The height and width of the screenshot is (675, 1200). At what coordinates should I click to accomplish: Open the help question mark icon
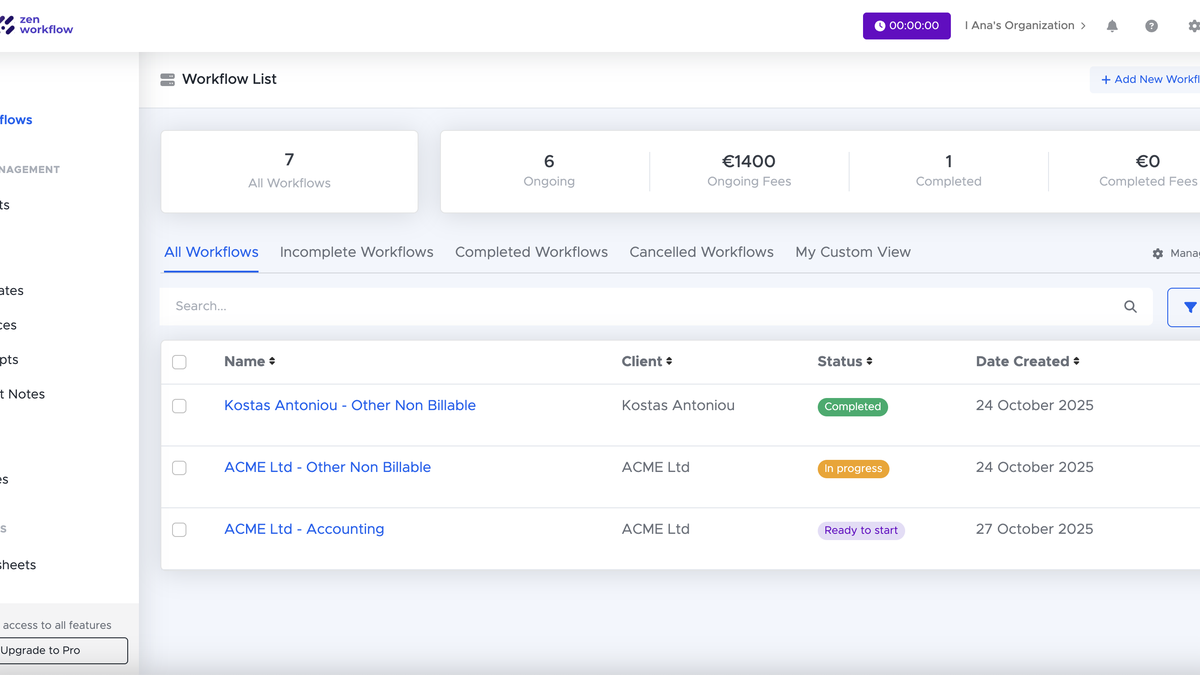click(x=1151, y=26)
